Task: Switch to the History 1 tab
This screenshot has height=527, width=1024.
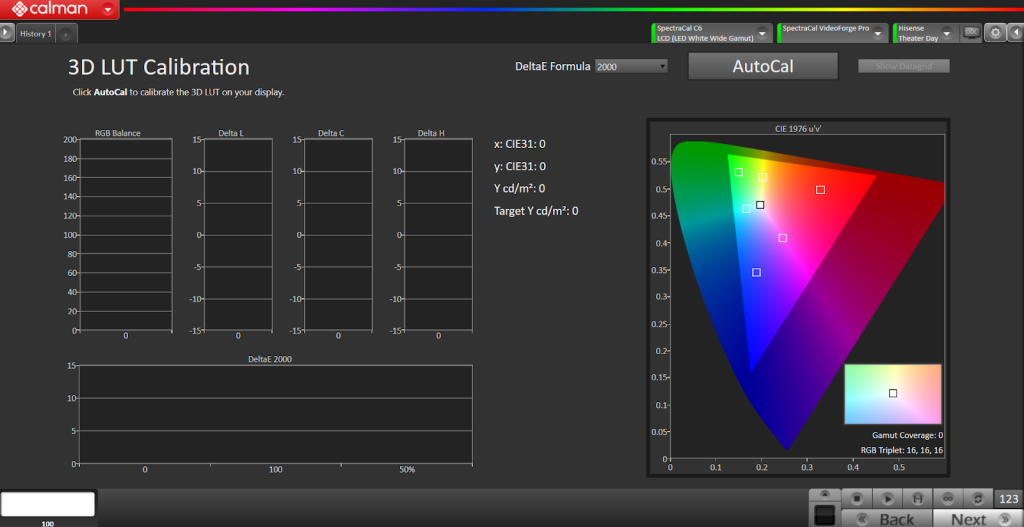Action: pyautogui.click(x=35, y=34)
